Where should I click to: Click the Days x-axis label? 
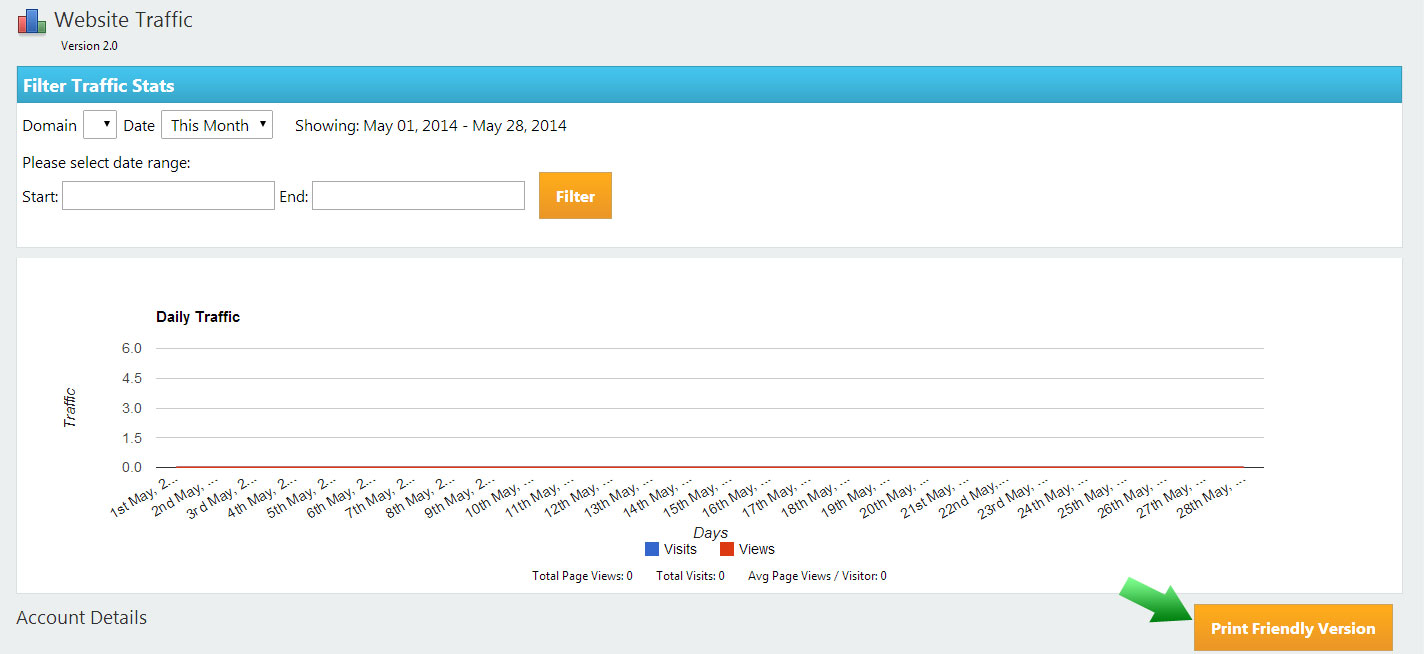711,533
